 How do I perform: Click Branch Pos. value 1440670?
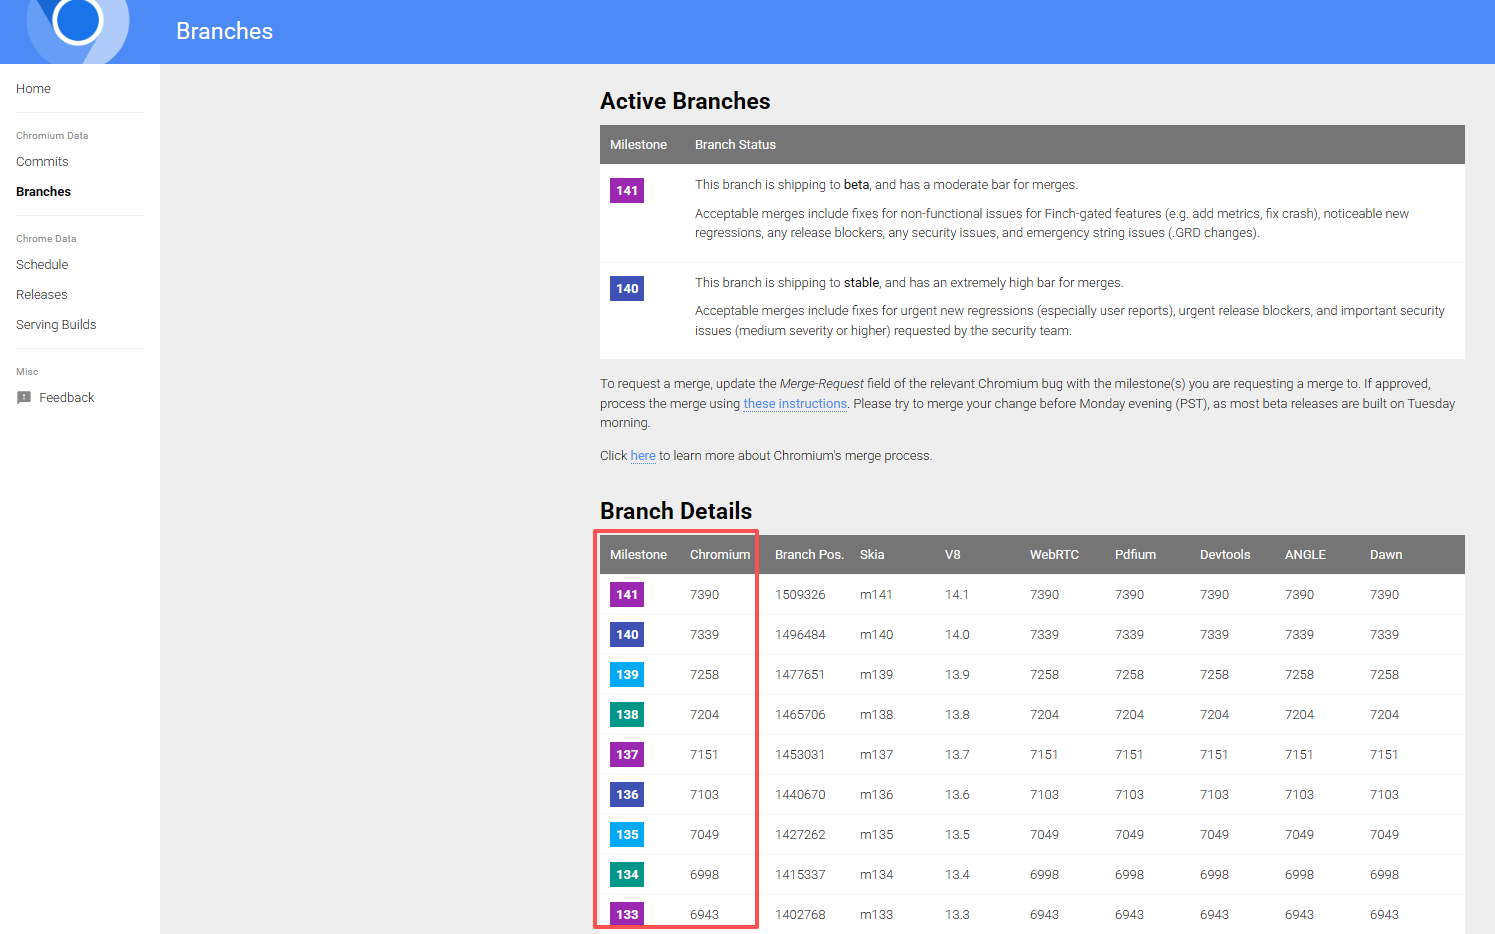(800, 795)
